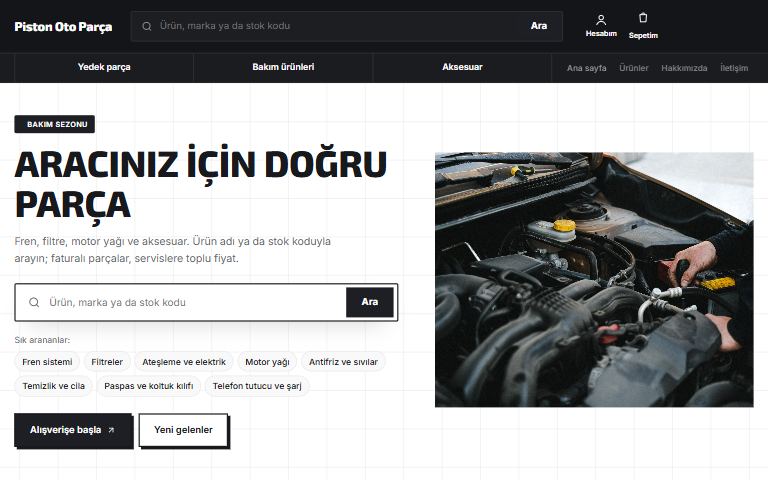Go to the Piston Oto Parça logo
The height and width of the screenshot is (480, 768).
[x=63, y=26]
